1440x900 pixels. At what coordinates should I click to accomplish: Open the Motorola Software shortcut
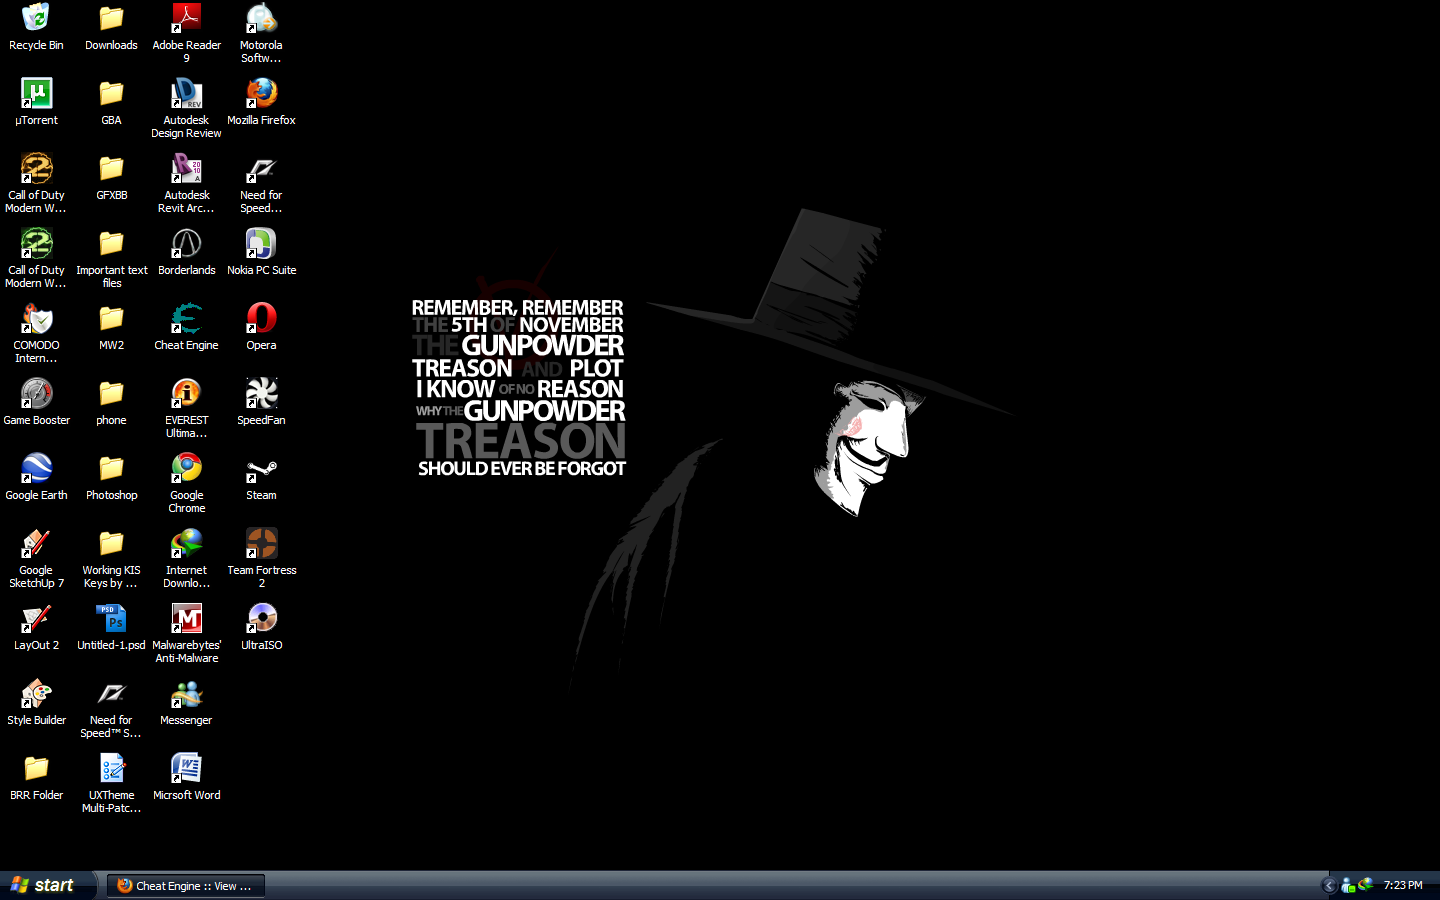261,33
